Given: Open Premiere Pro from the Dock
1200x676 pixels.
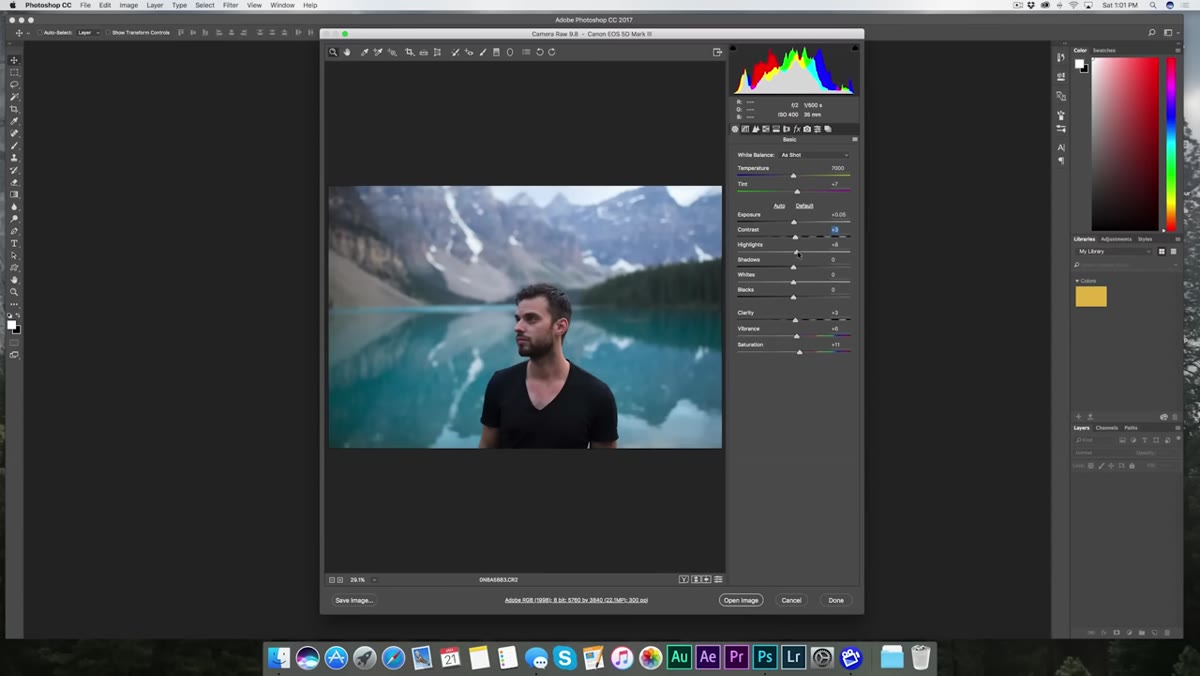Looking at the screenshot, I should (x=736, y=657).
